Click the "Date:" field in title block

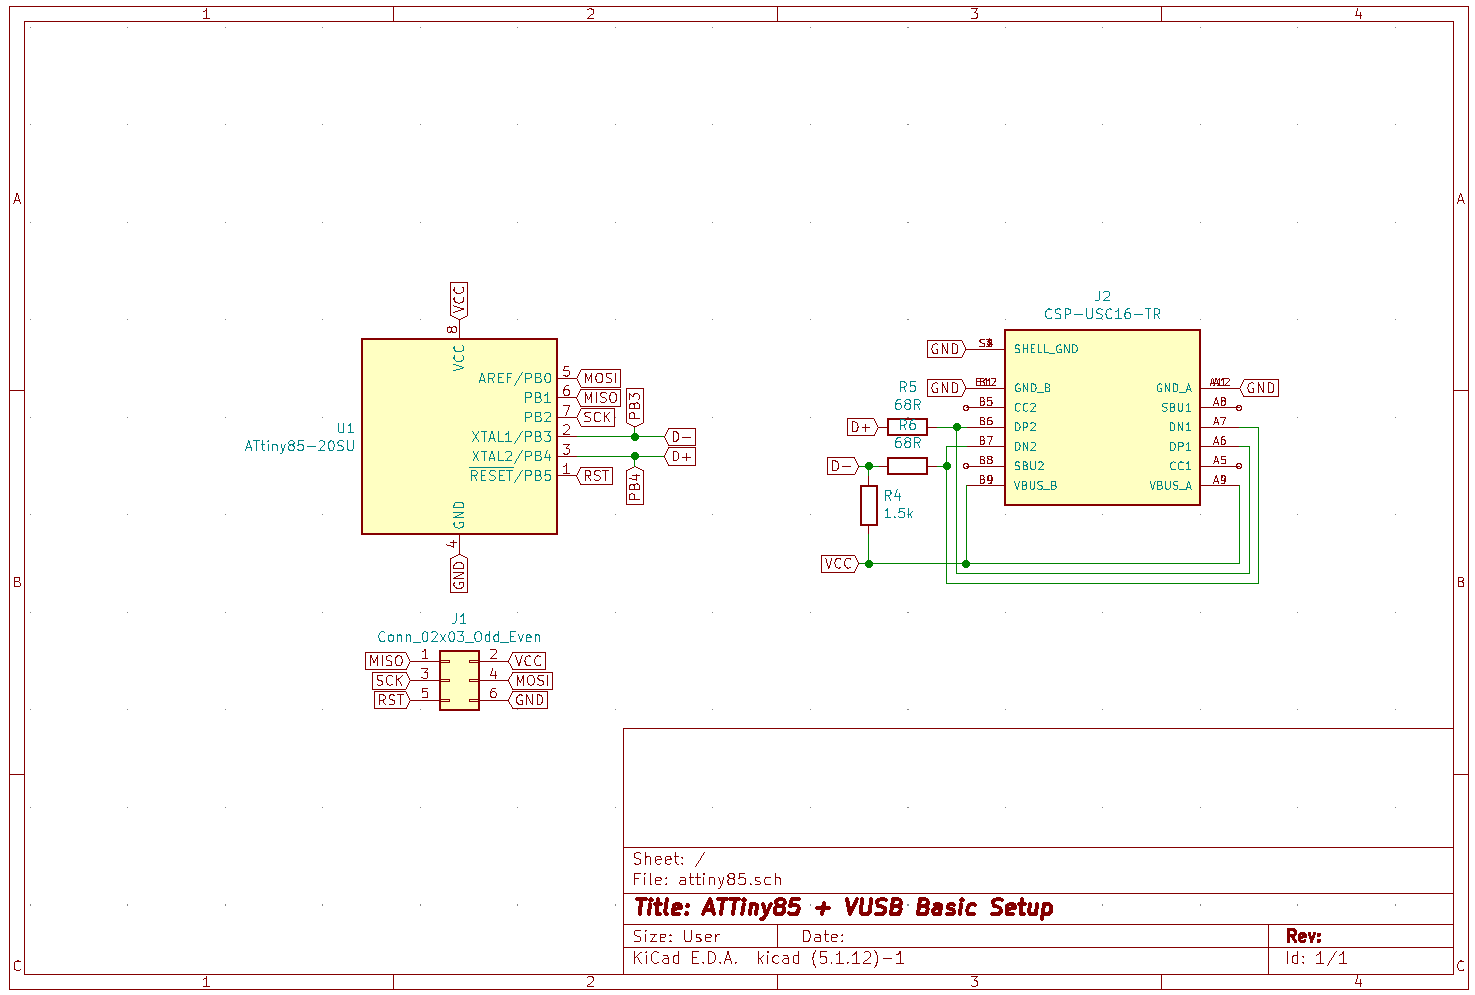click(x=823, y=937)
